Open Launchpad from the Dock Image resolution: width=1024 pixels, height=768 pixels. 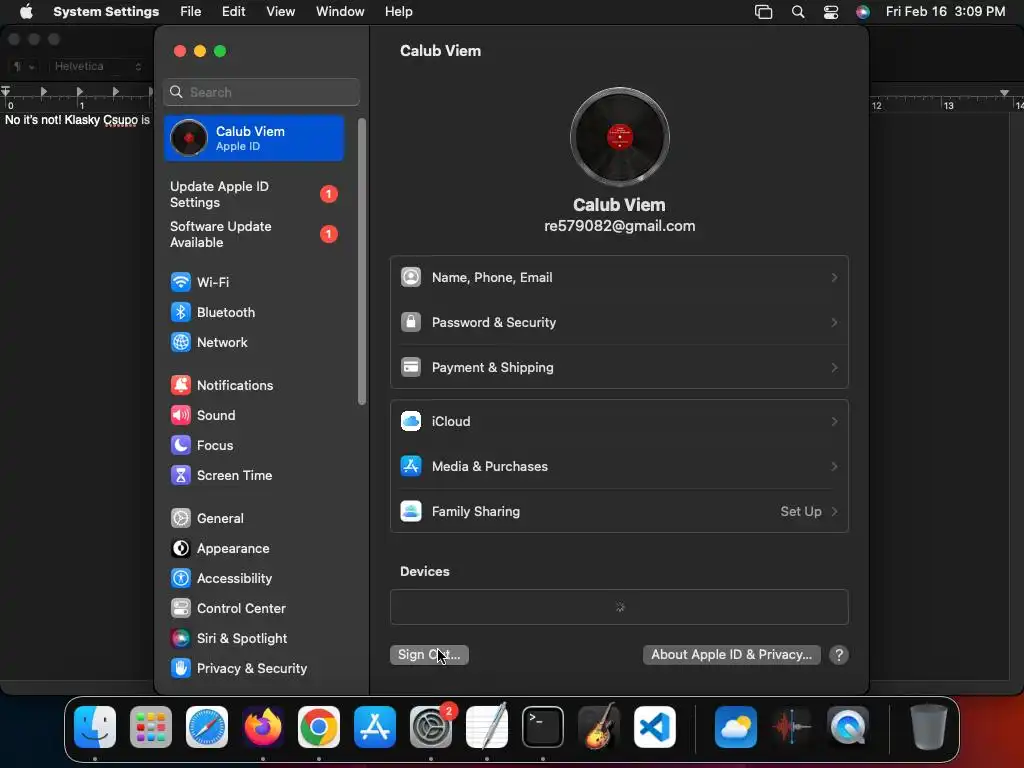click(x=151, y=727)
